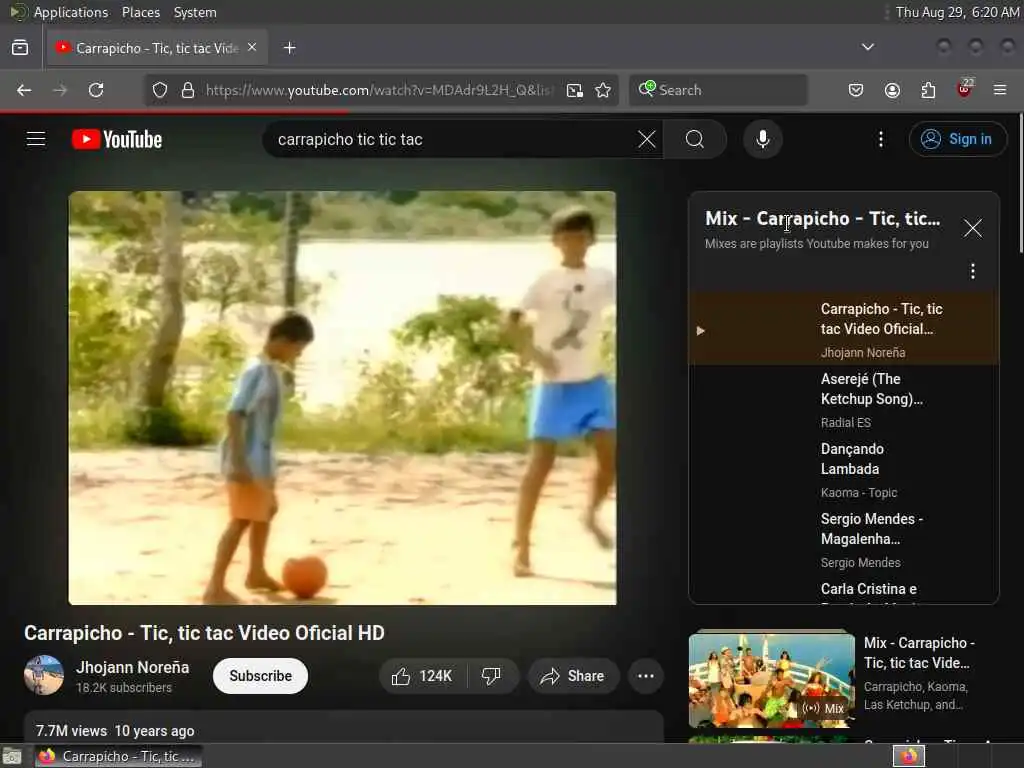The image size is (1024, 768).
Task: Expand the list all tabs dropdown
Action: click(867, 47)
